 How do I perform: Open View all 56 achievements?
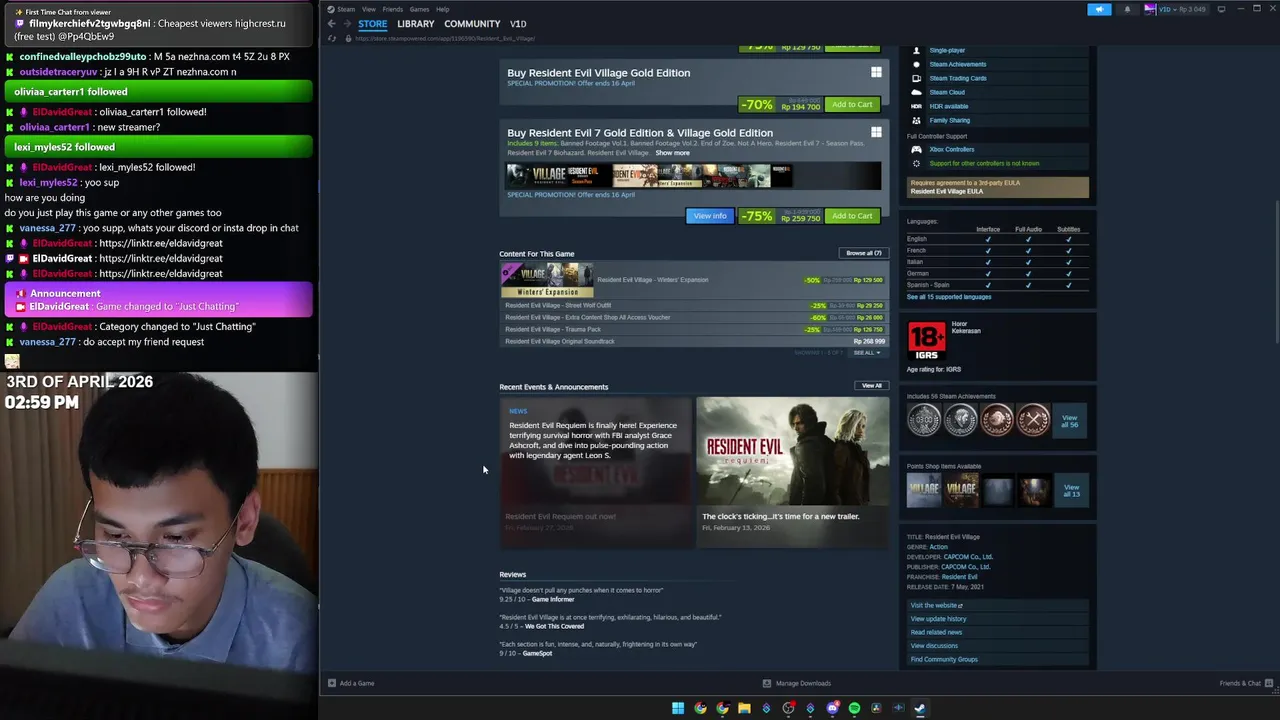pos(1070,420)
